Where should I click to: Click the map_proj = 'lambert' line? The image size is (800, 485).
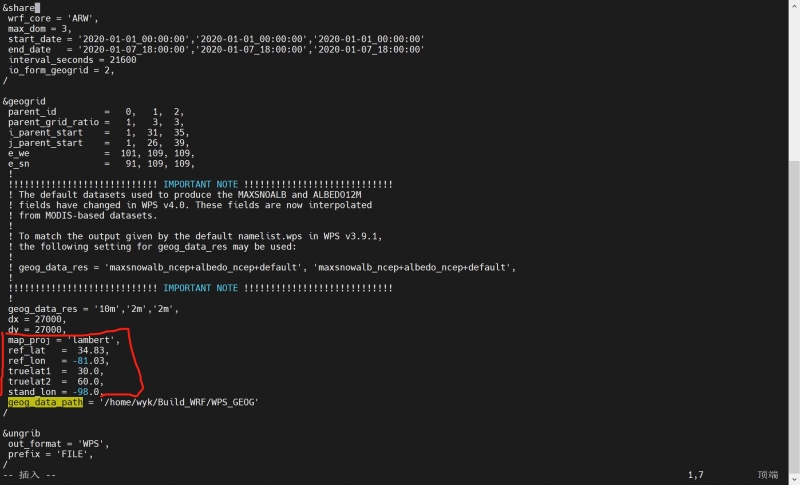point(64,340)
